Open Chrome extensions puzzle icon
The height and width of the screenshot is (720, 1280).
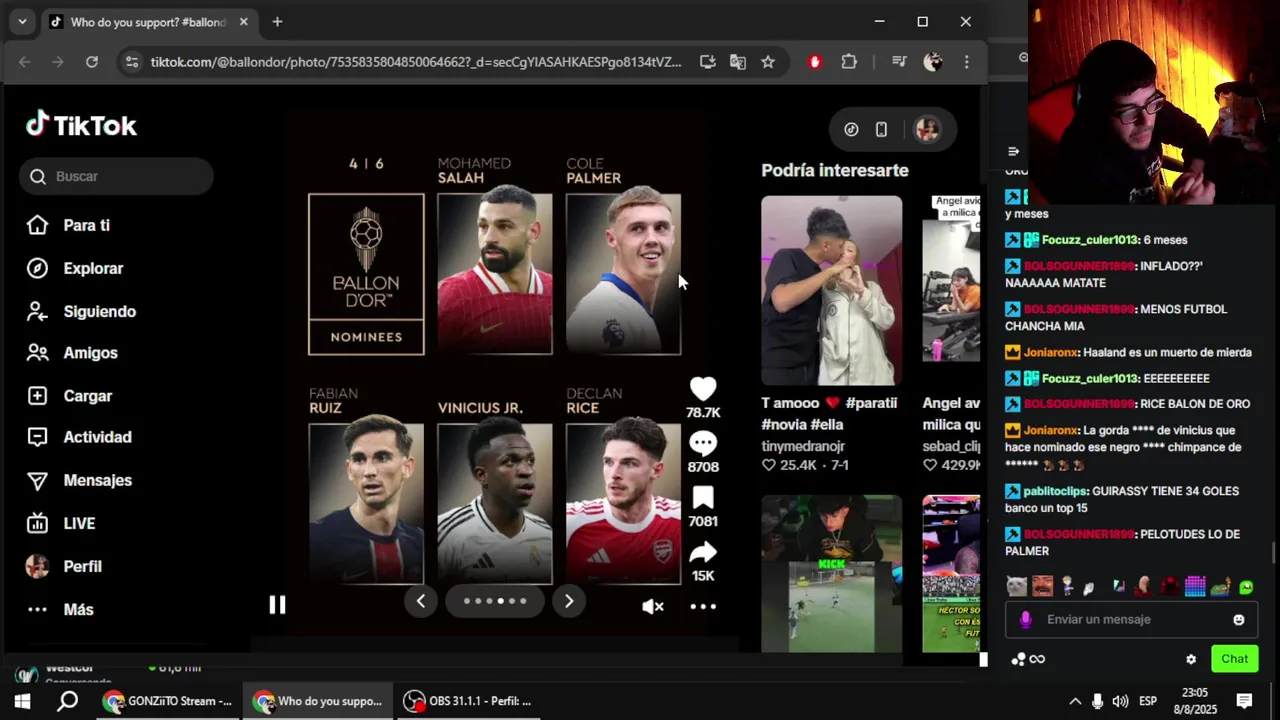[849, 62]
